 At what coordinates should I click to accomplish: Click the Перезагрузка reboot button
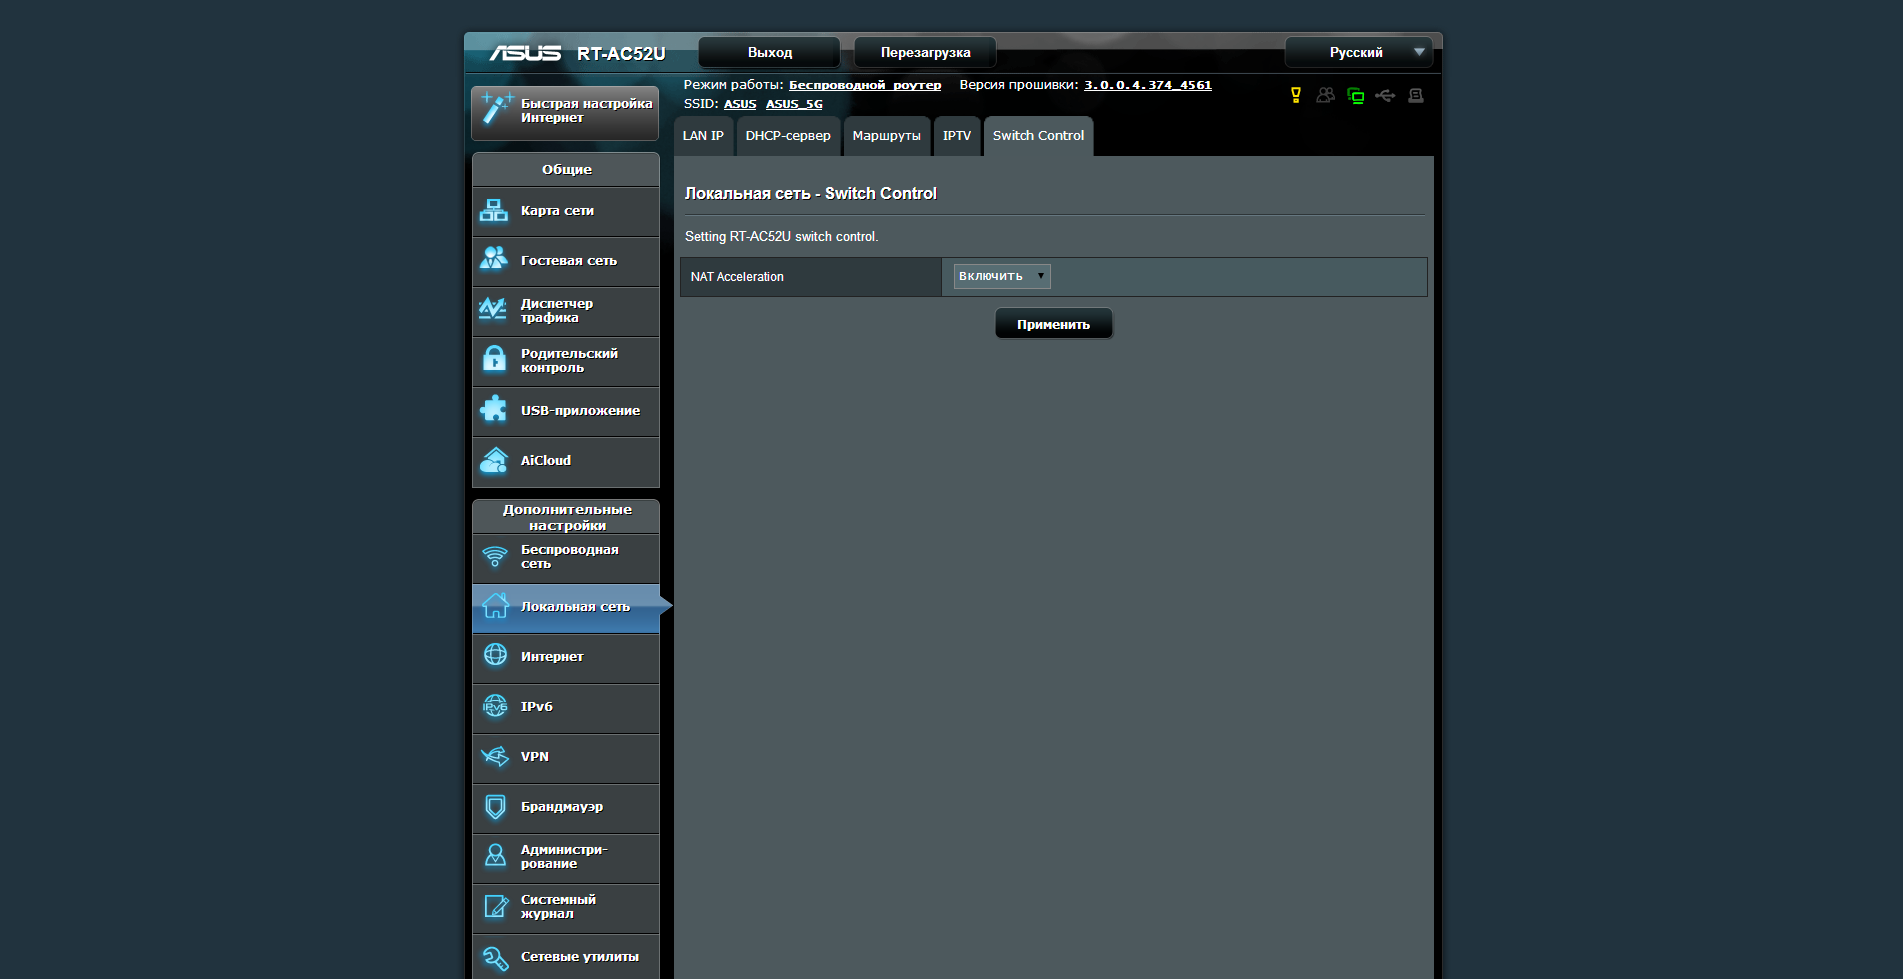925,52
